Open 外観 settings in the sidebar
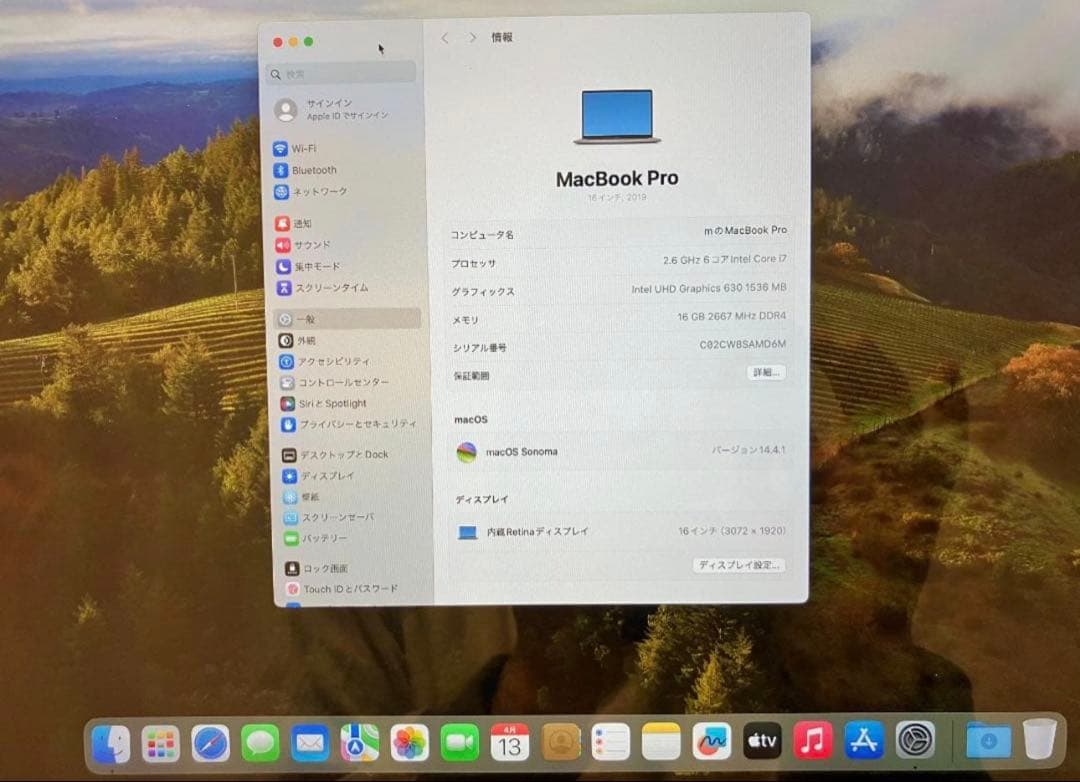This screenshot has width=1080, height=782. coord(298,340)
